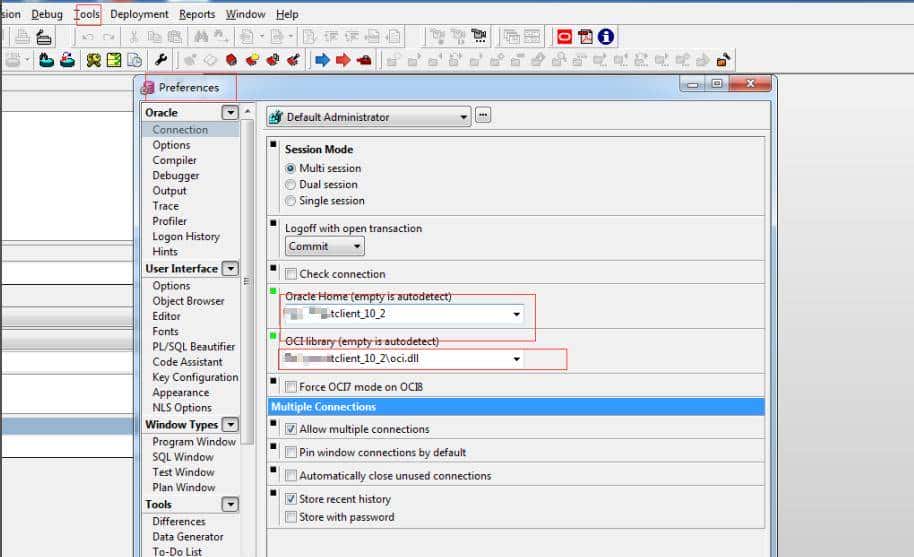Click the video camera macro icon

[x=479, y=36]
